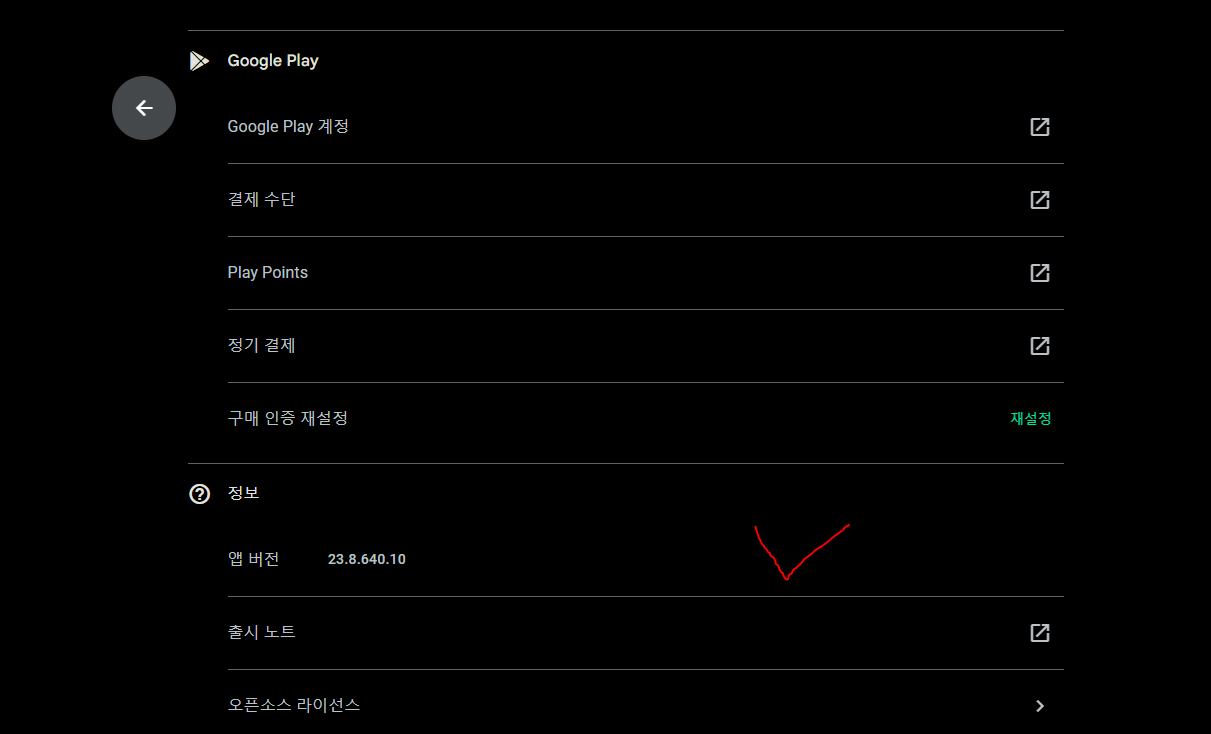This screenshot has height=734, width=1211.
Task: Select the 정기 결제 entry
Action: 646,346
